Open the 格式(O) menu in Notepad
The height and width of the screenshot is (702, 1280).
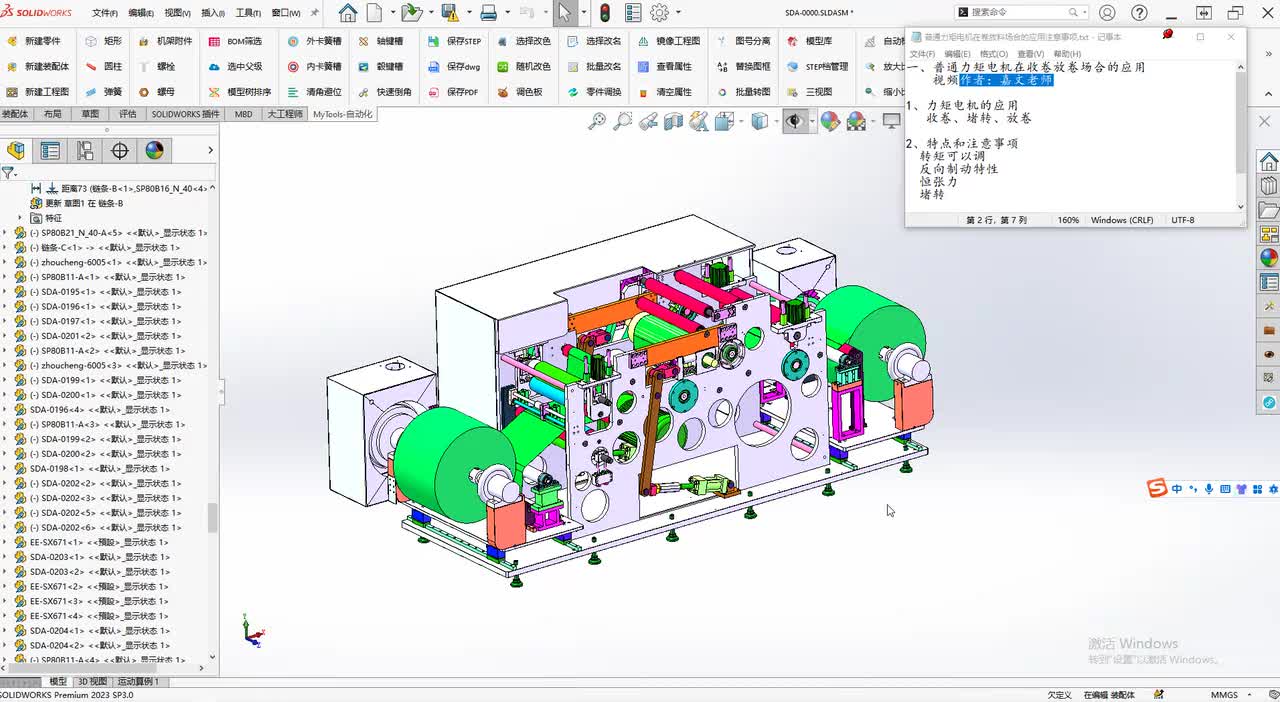(993, 54)
